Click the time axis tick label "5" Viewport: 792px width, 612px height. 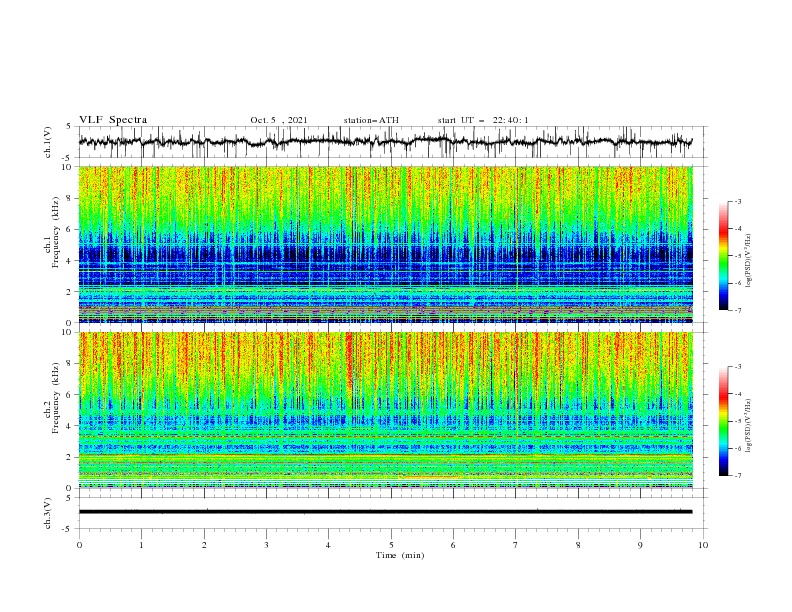tap(391, 545)
